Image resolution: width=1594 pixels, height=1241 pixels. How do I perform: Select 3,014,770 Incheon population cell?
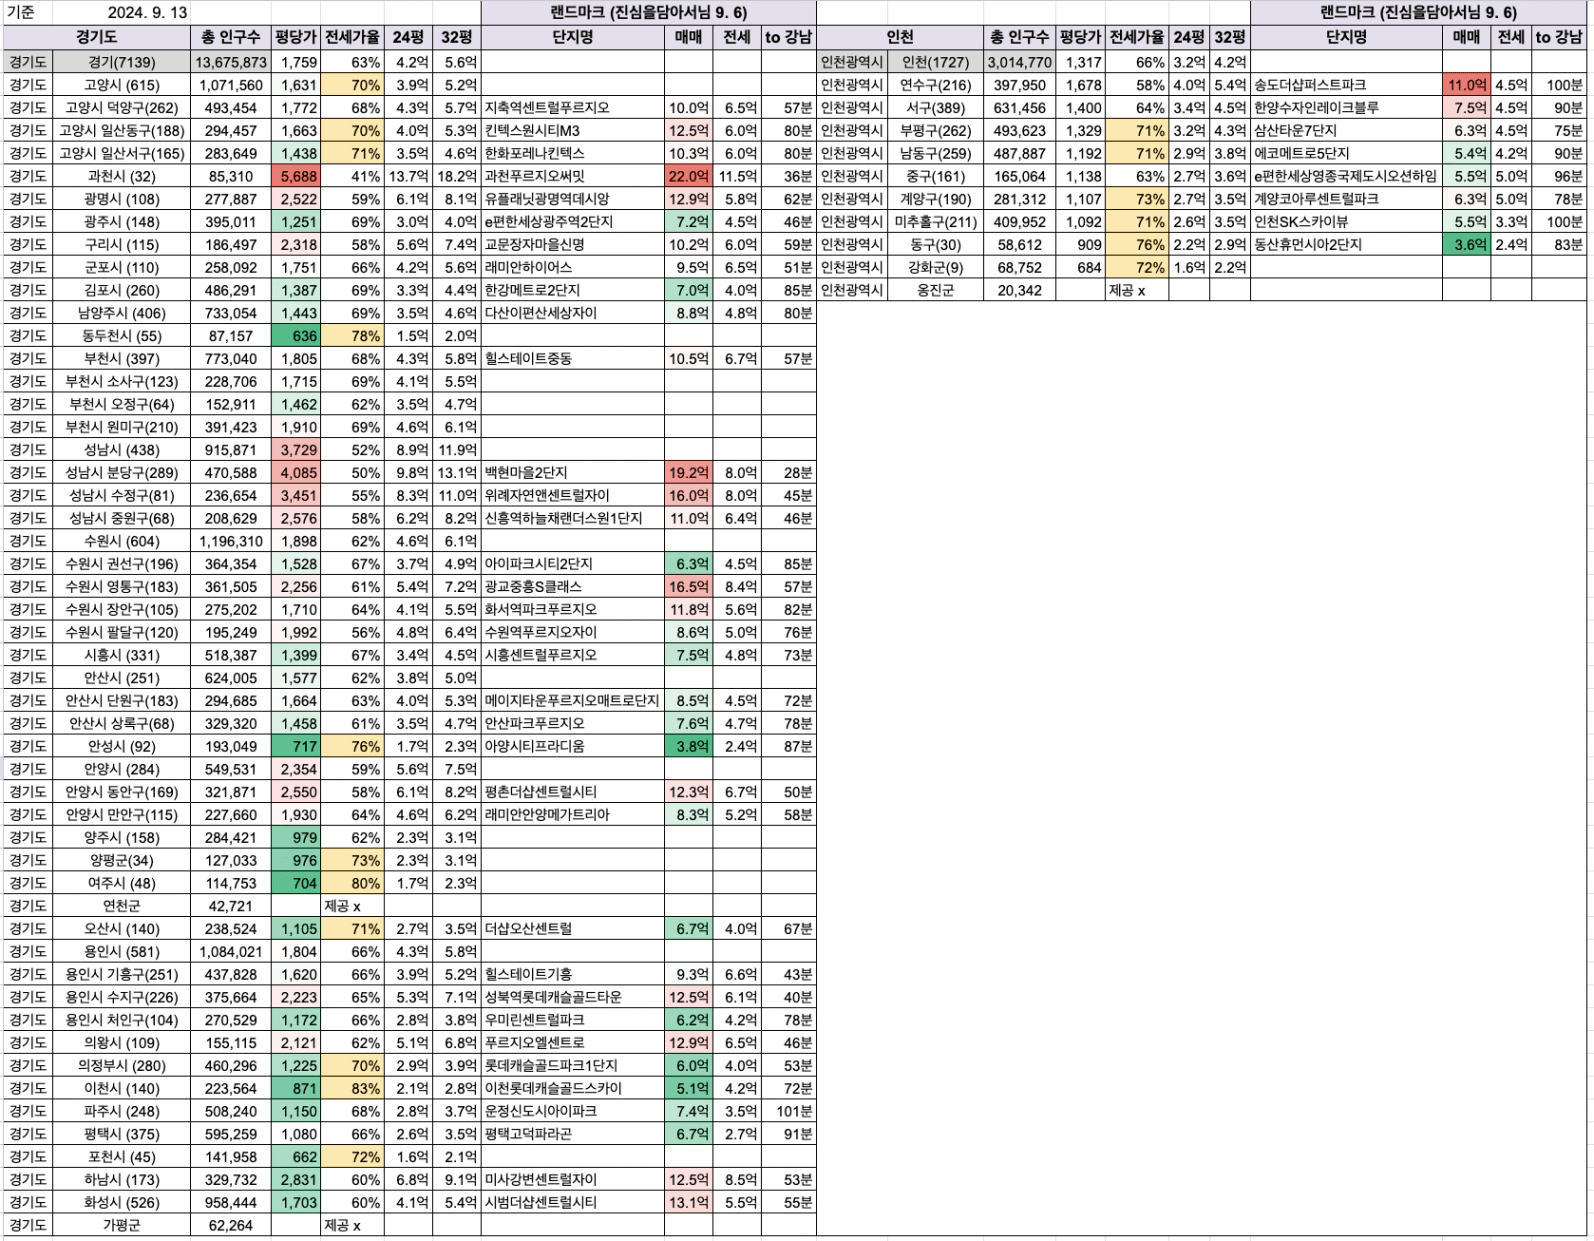(1021, 62)
